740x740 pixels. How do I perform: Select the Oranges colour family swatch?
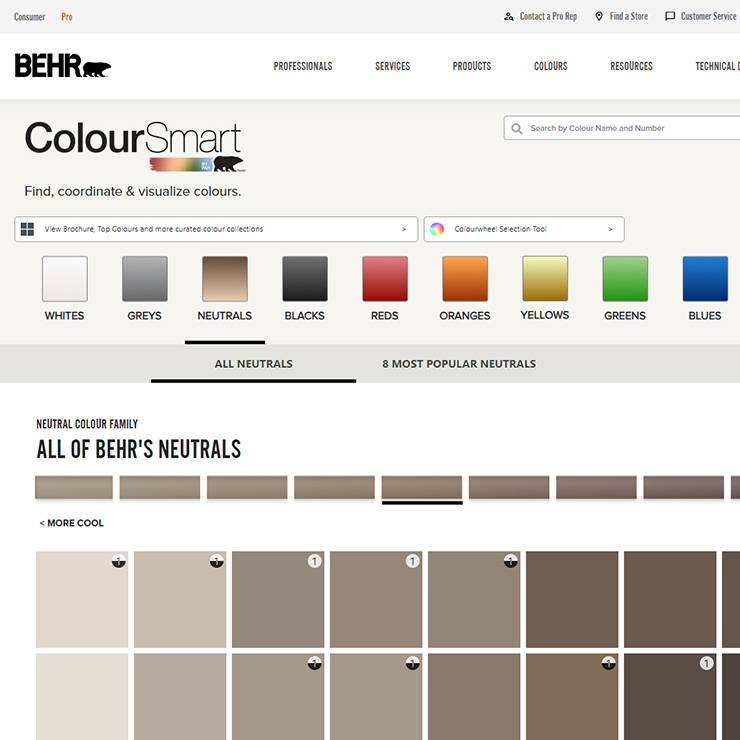pyautogui.click(x=465, y=278)
